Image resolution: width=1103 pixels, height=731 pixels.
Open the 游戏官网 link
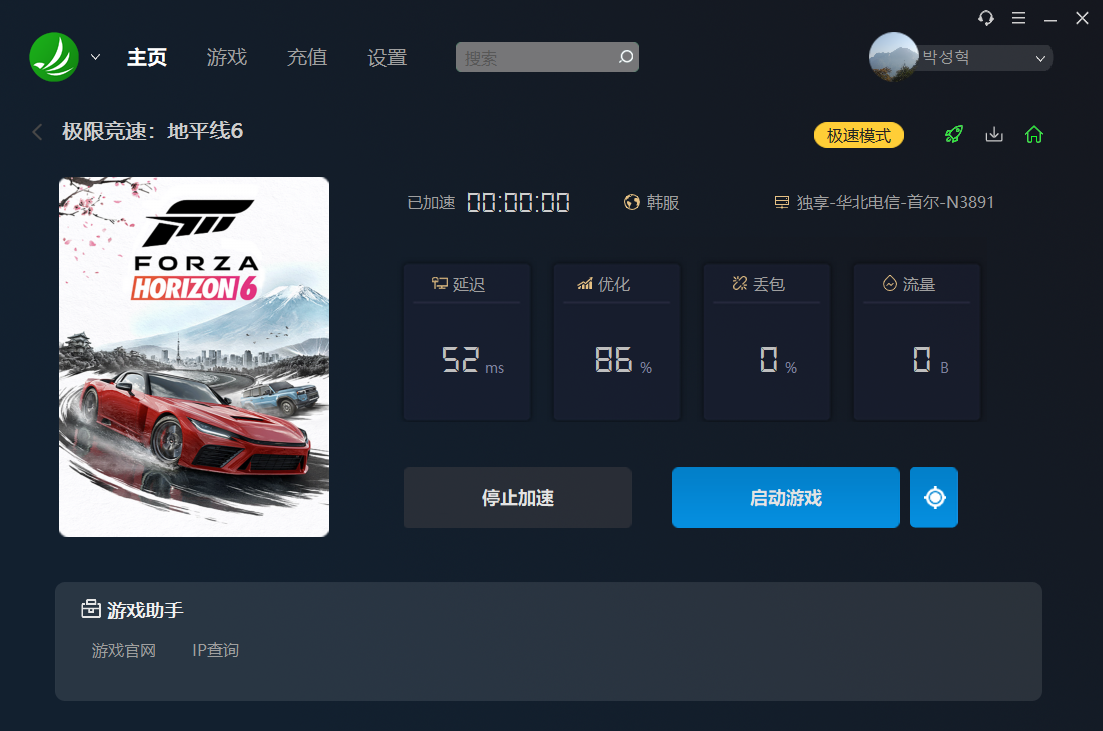[124, 650]
